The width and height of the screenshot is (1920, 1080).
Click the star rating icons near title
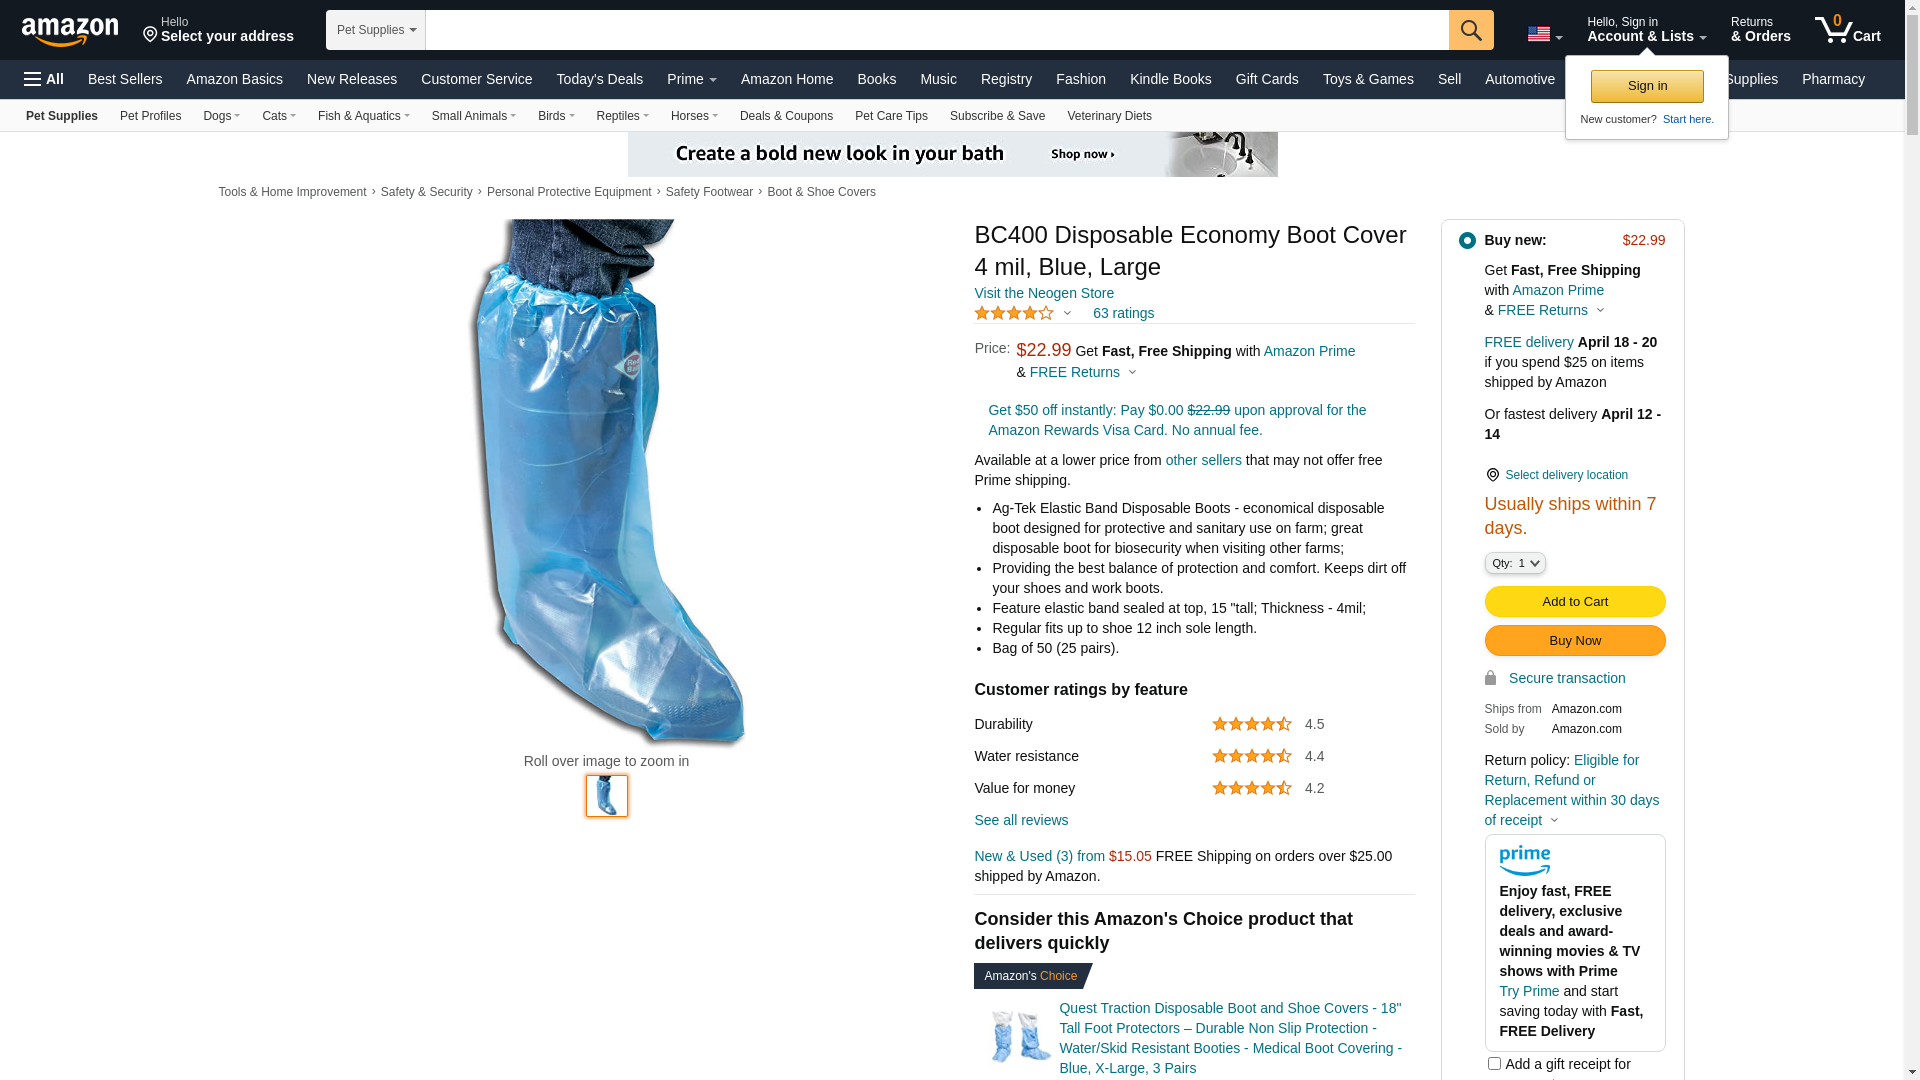(x=1014, y=313)
